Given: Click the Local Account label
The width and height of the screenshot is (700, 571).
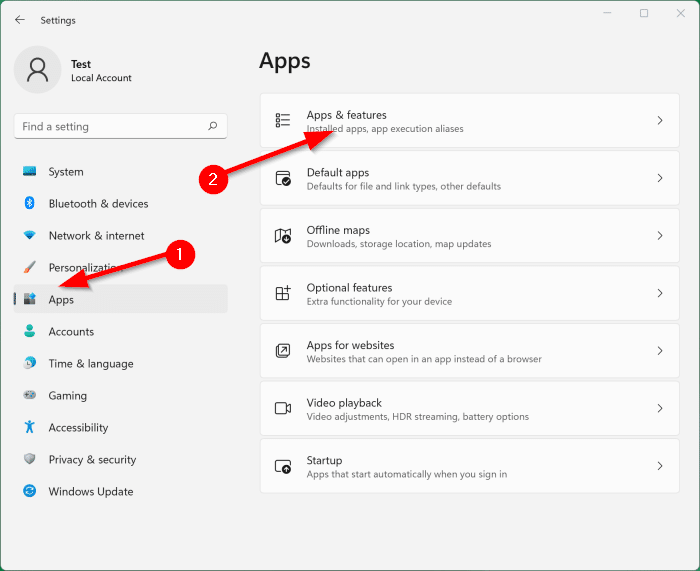Looking at the screenshot, I should [101, 78].
